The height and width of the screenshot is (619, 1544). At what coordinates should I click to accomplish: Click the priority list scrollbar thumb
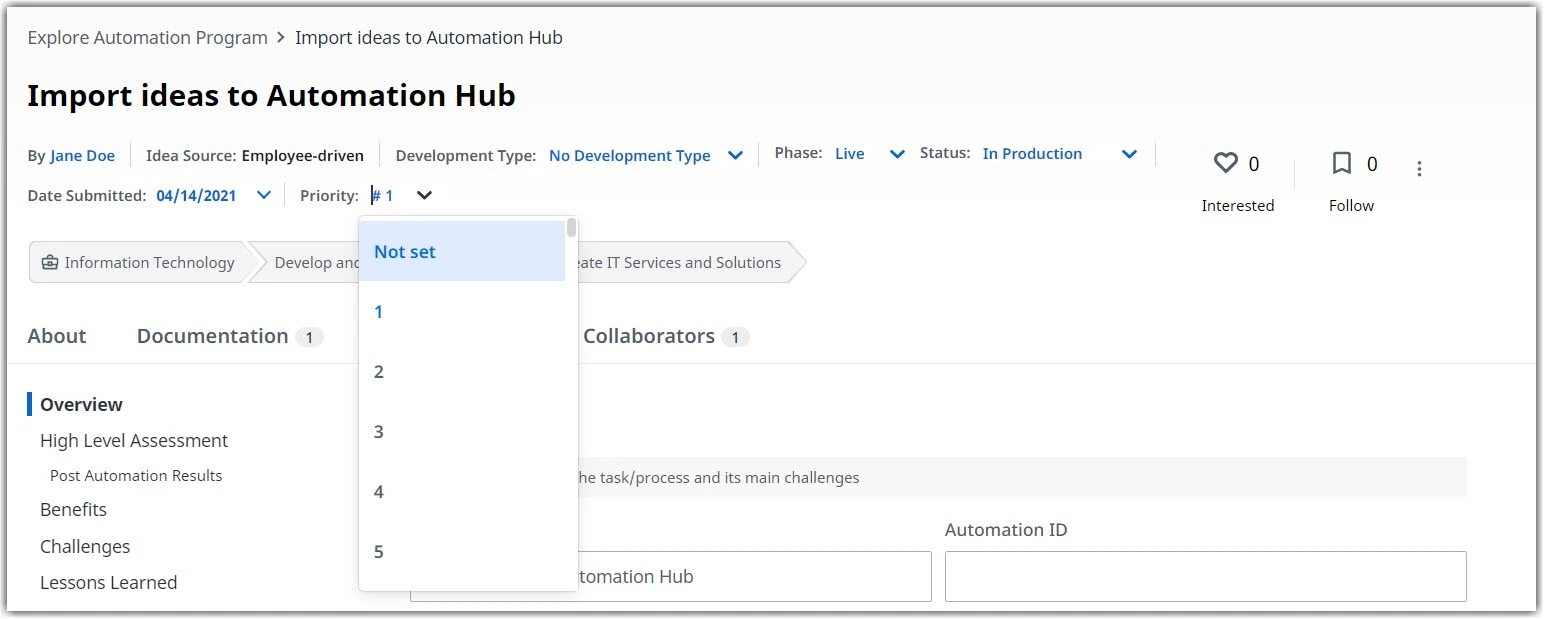pyautogui.click(x=571, y=227)
